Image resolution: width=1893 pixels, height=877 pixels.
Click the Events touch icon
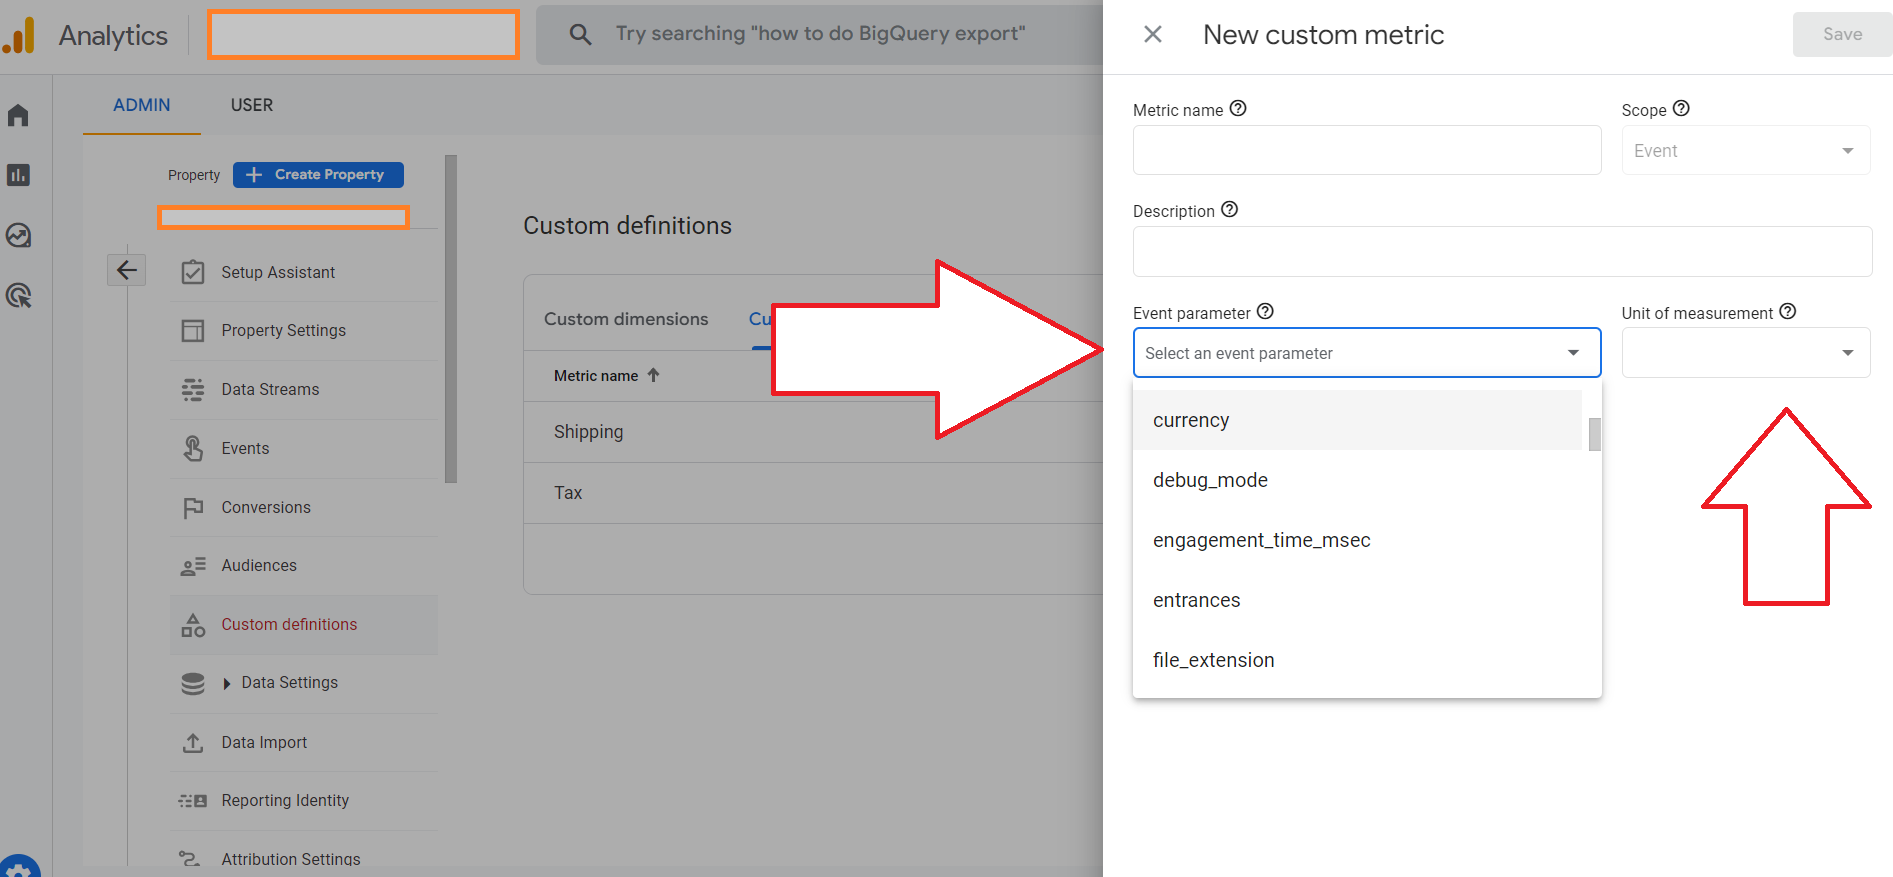click(x=193, y=448)
